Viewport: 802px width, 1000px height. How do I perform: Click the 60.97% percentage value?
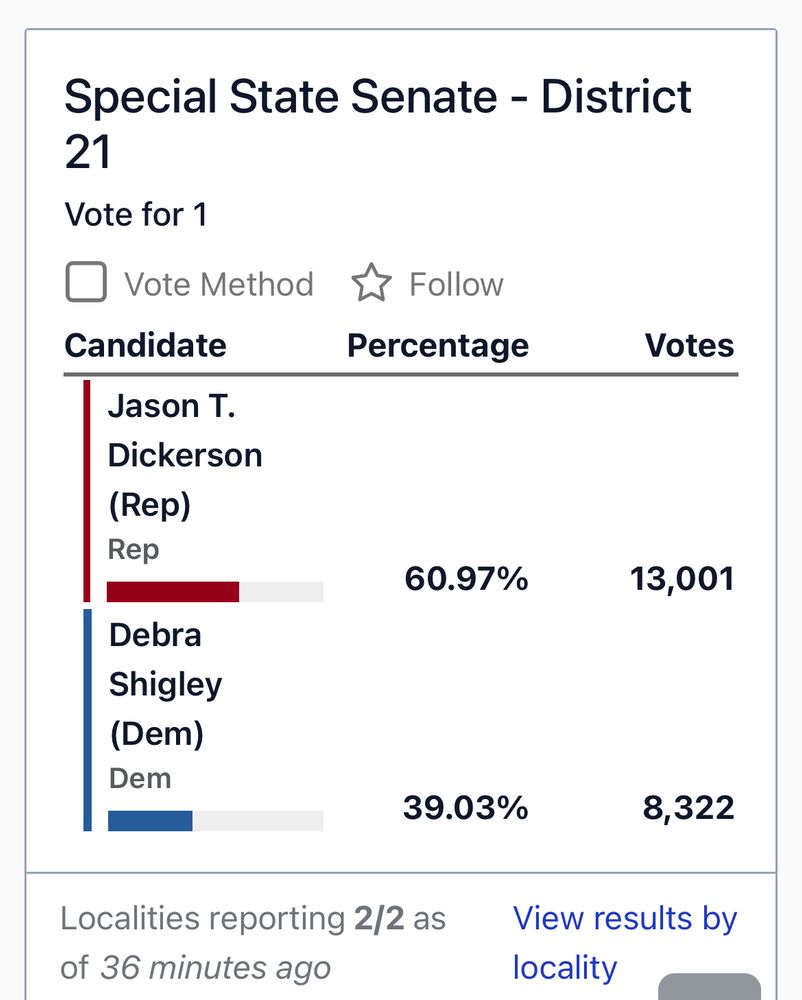coord(466,578)
